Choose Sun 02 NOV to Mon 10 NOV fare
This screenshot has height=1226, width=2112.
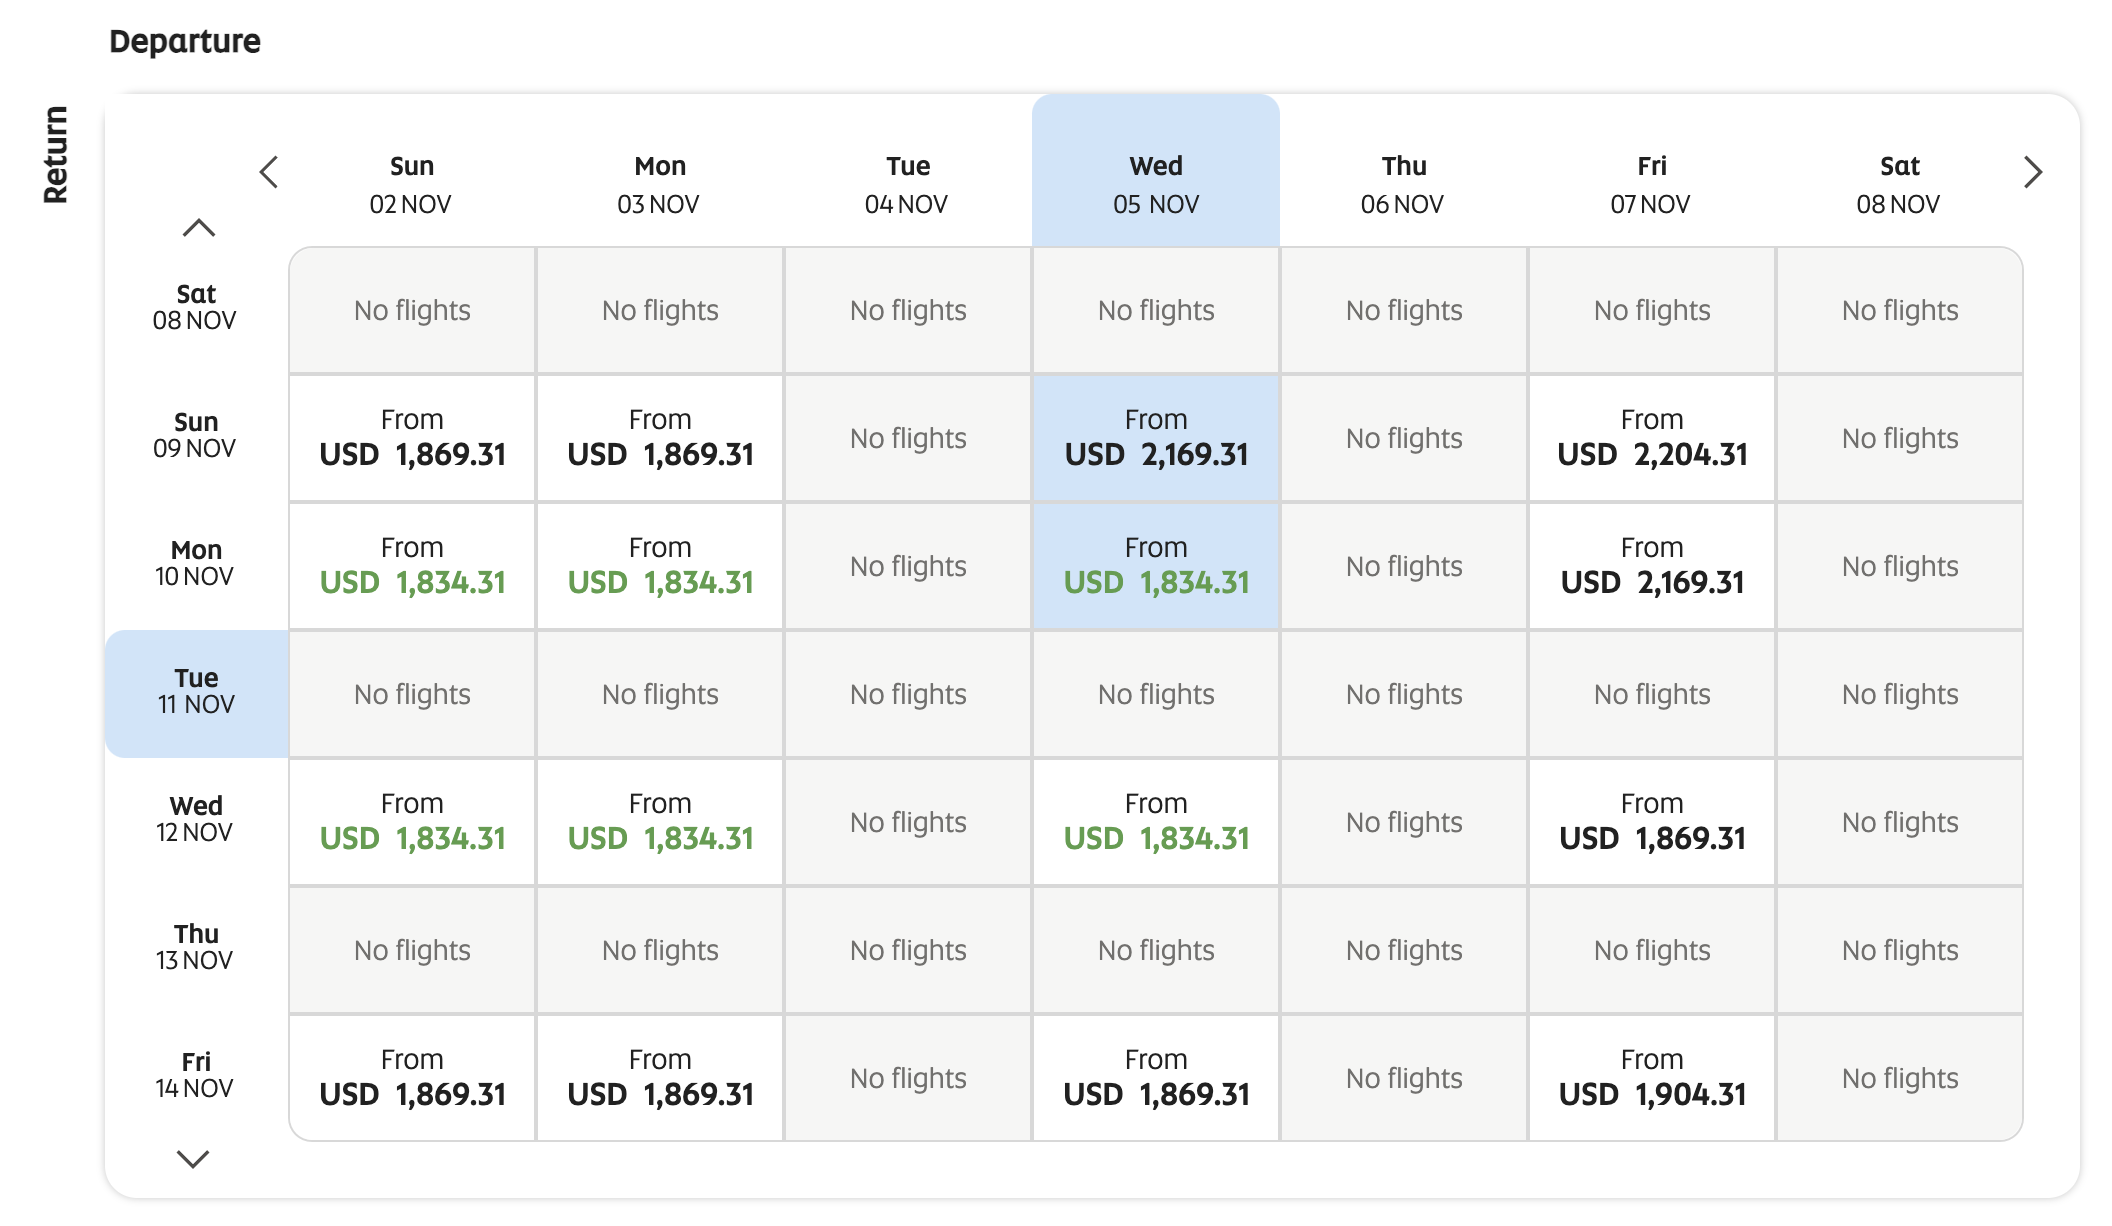click(412, 566)
